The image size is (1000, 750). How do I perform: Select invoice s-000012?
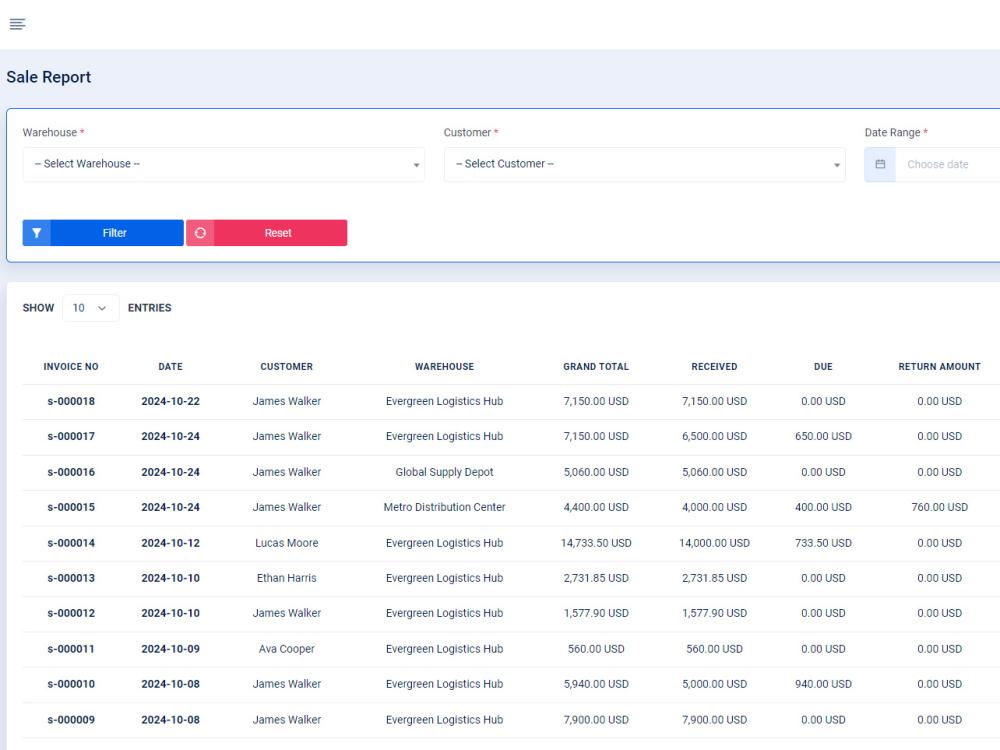(71, 613)
